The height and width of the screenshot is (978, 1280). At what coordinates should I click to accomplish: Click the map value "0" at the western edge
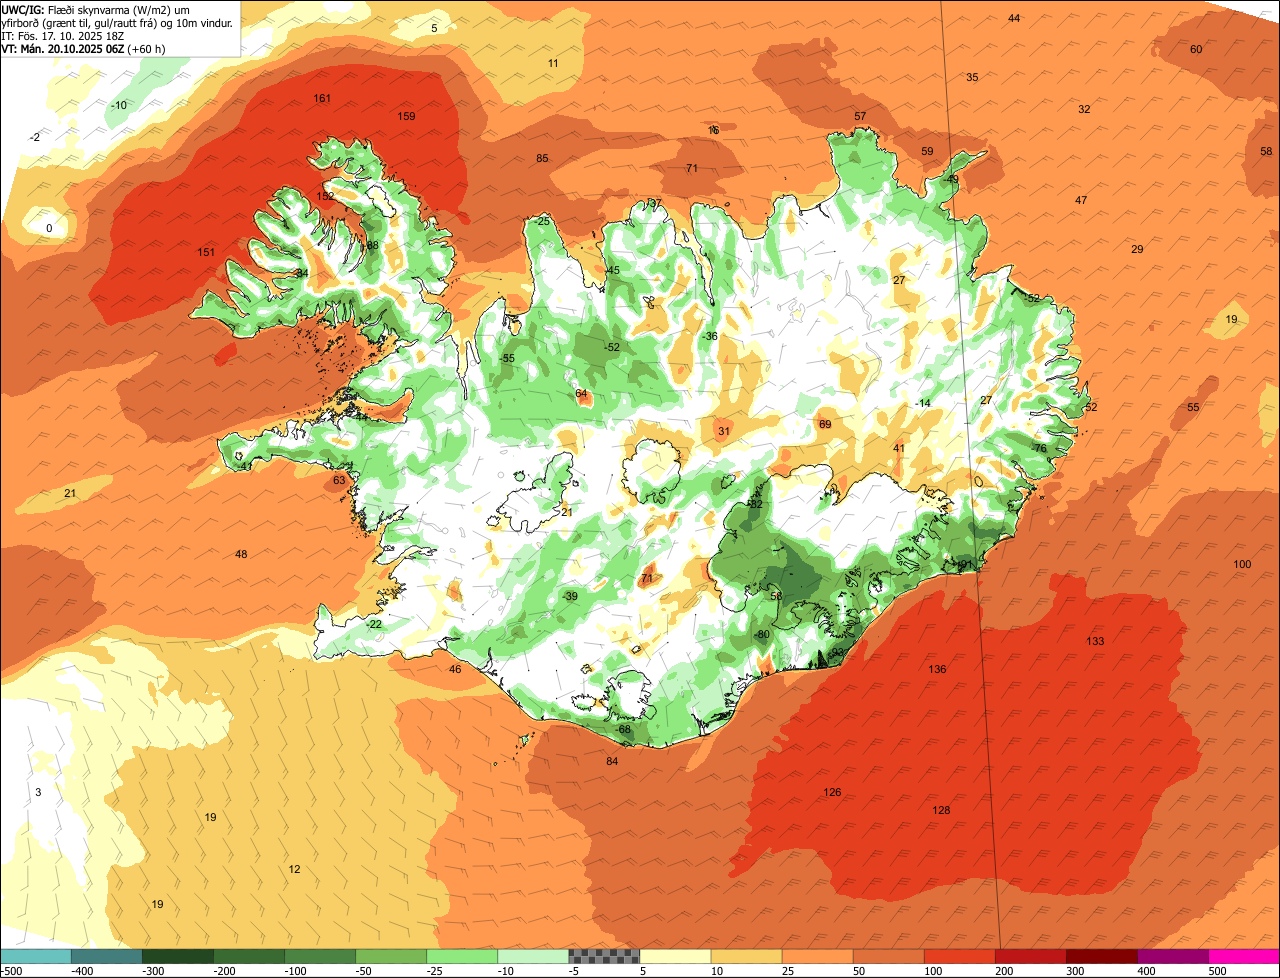pyautogui.click(x=49, y=228)
